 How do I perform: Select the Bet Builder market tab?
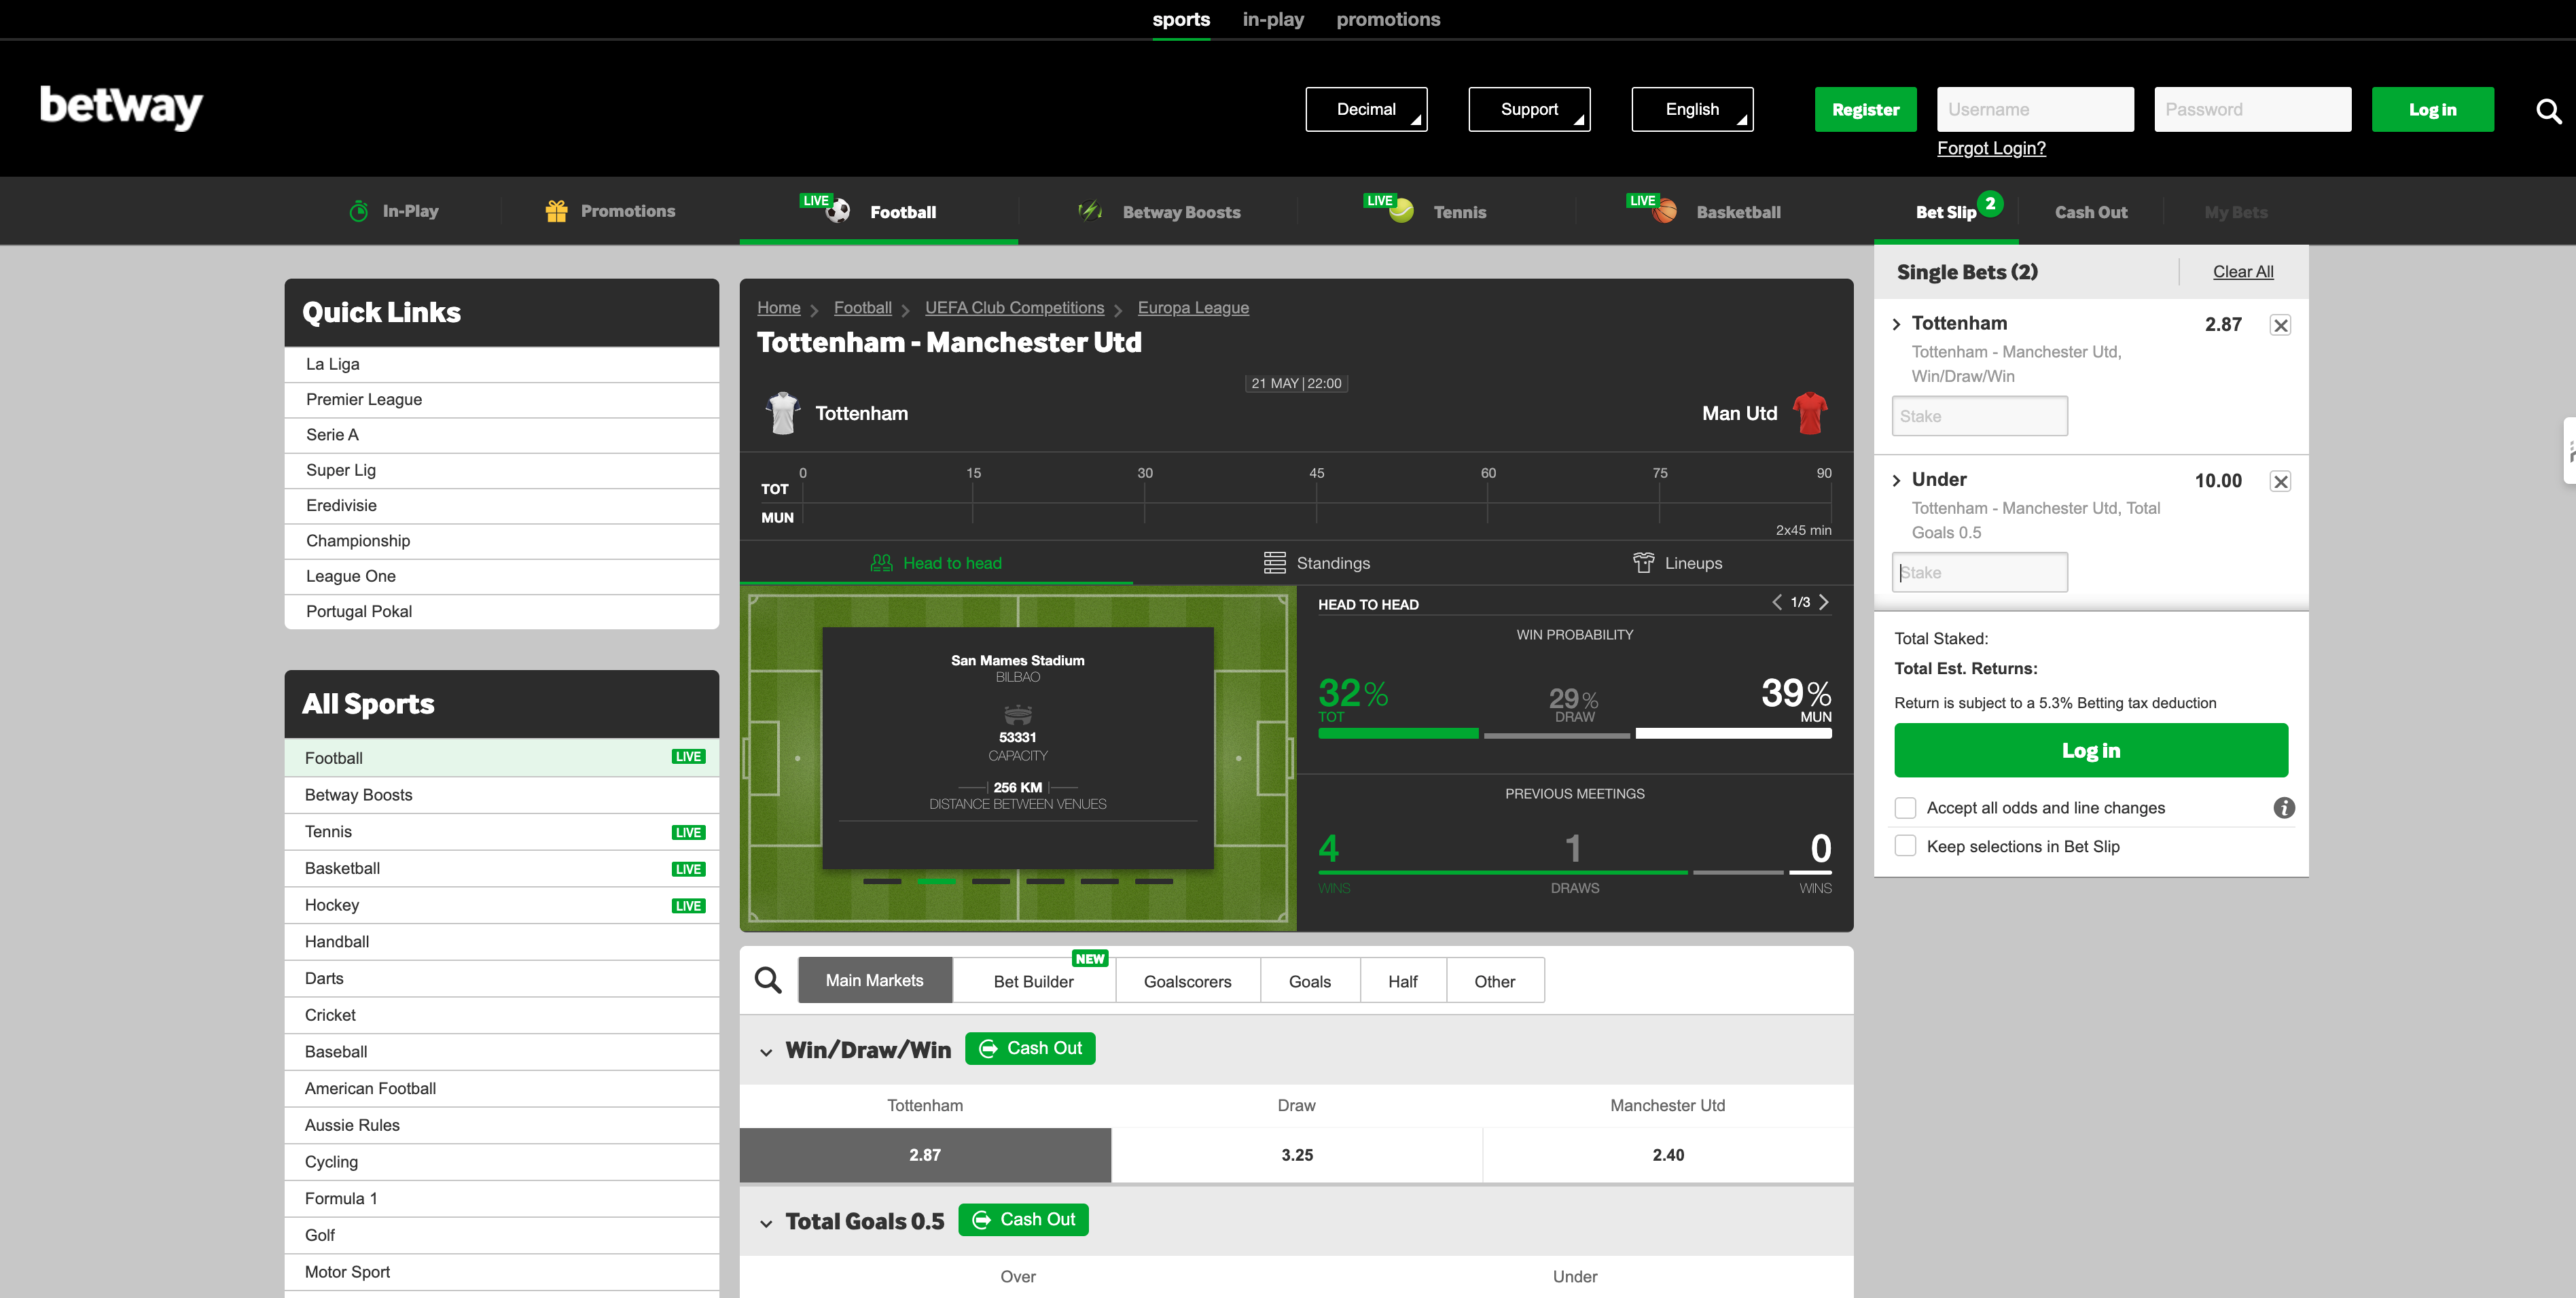pos(1033,981)
